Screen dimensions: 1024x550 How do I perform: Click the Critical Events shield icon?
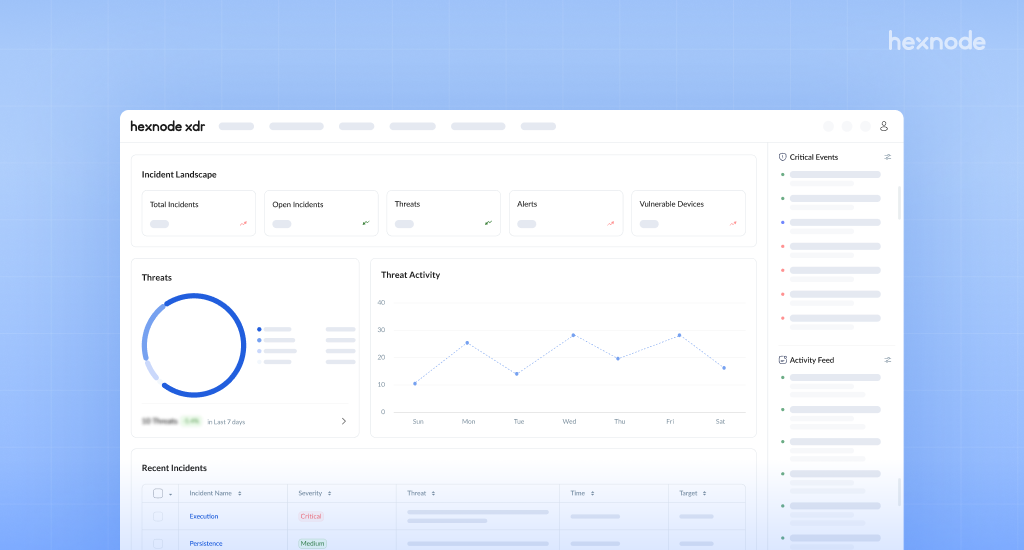pos(782,157)
